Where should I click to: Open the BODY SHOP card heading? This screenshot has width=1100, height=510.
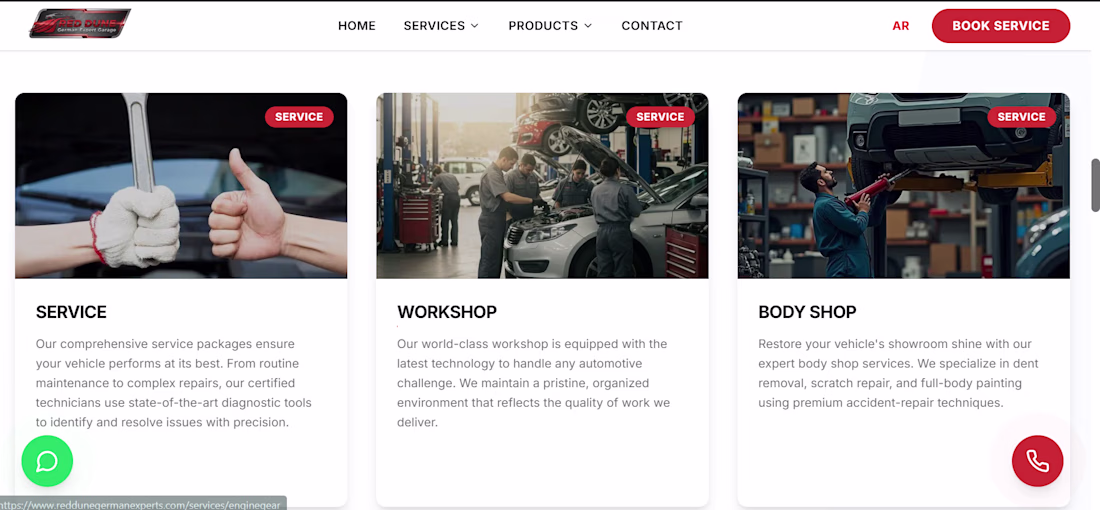807,312
